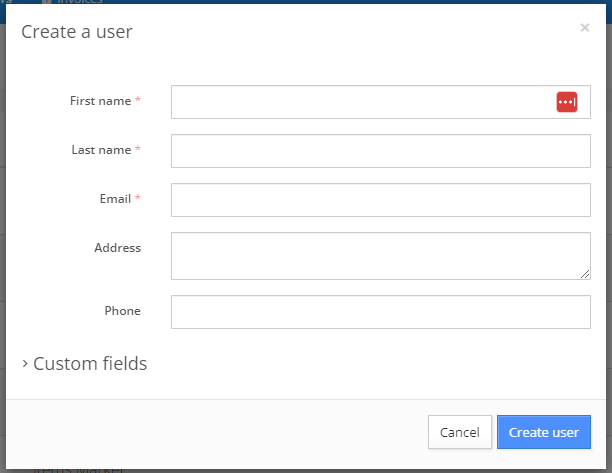Viewport: 612px width, 473px height.
Task: Click the Last name label
Action: click(101, 150)
